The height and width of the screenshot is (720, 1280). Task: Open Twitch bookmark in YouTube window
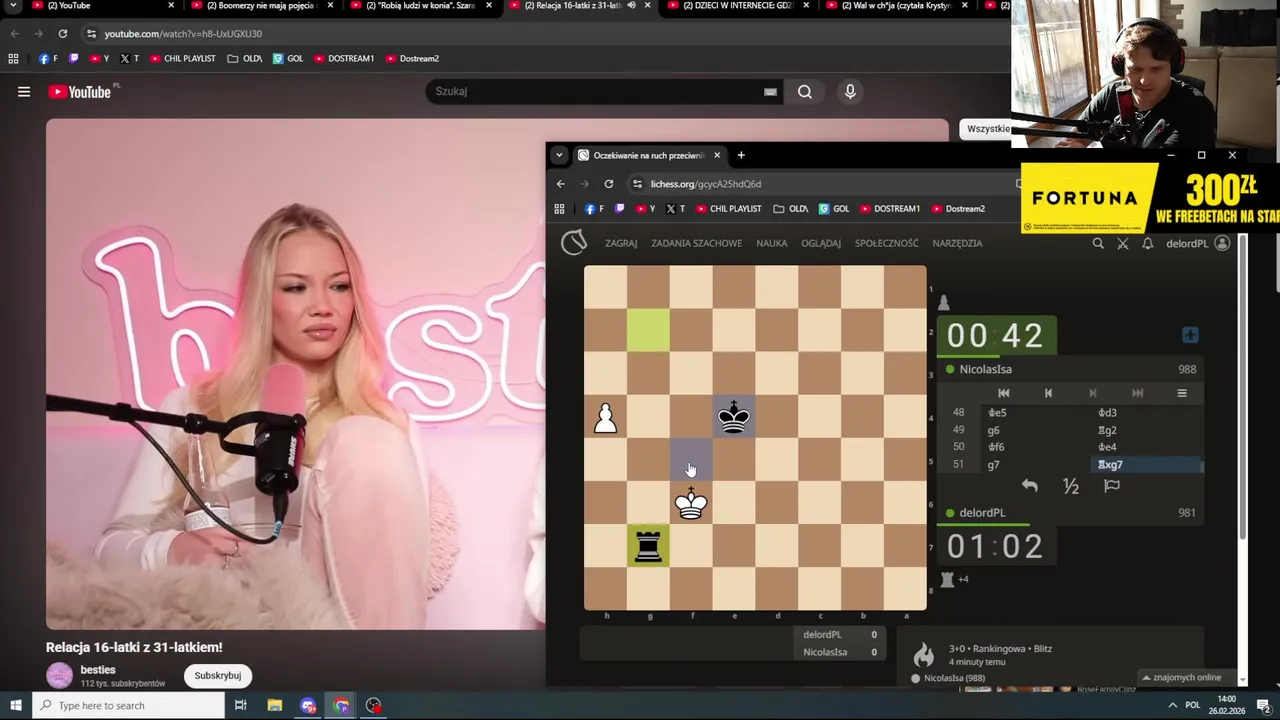pyautogui.click(x=73, y=58)
